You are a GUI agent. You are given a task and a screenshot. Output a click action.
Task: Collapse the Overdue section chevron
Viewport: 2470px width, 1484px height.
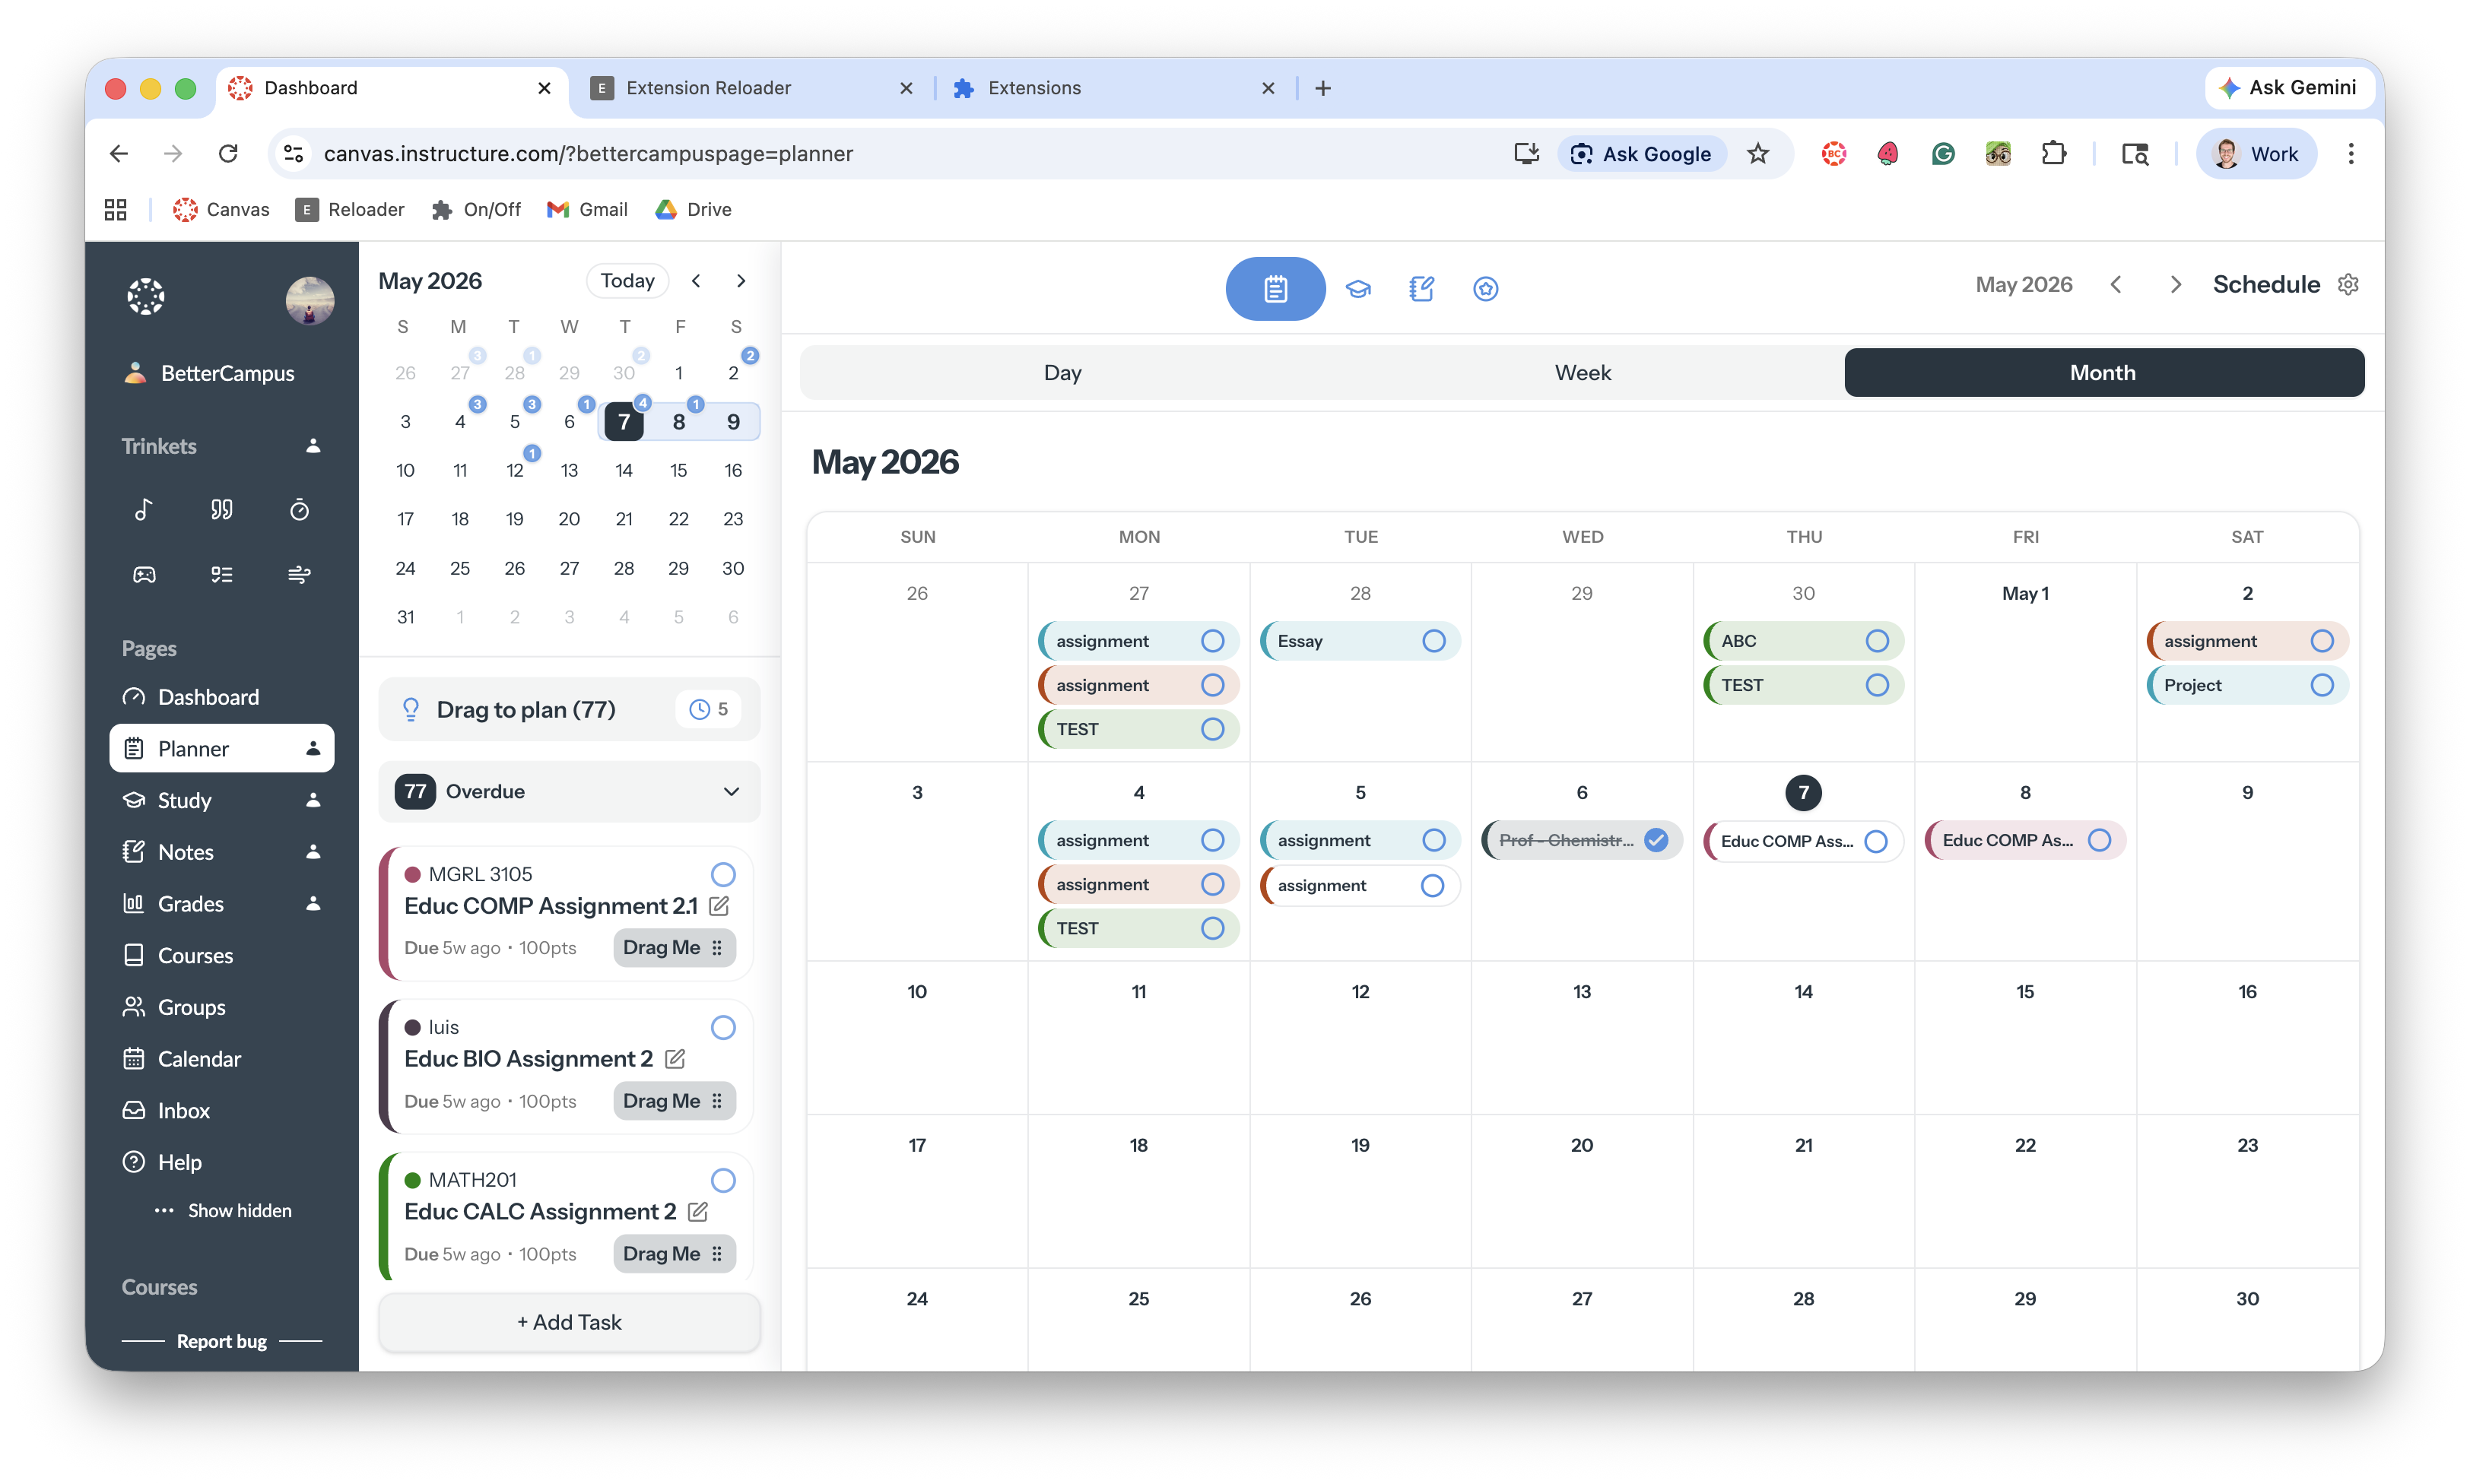coord(731,792)
